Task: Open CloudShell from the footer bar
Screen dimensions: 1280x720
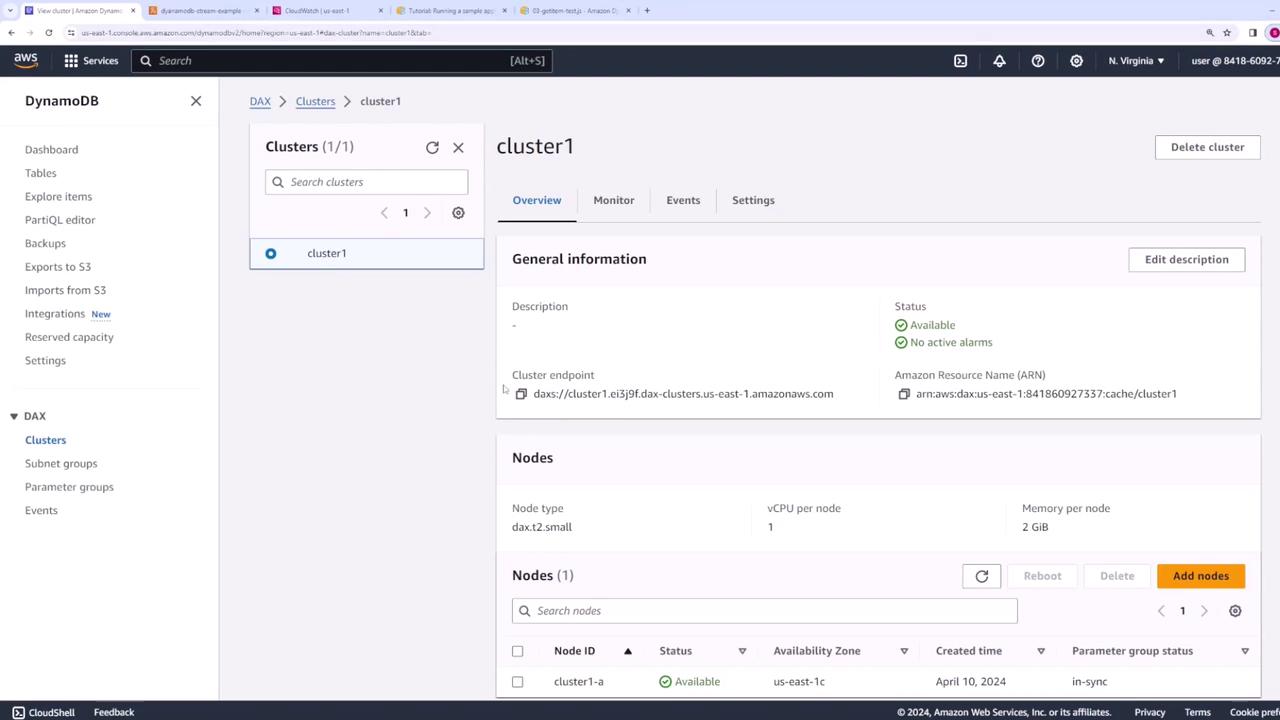Action: [x=43, y=712]
